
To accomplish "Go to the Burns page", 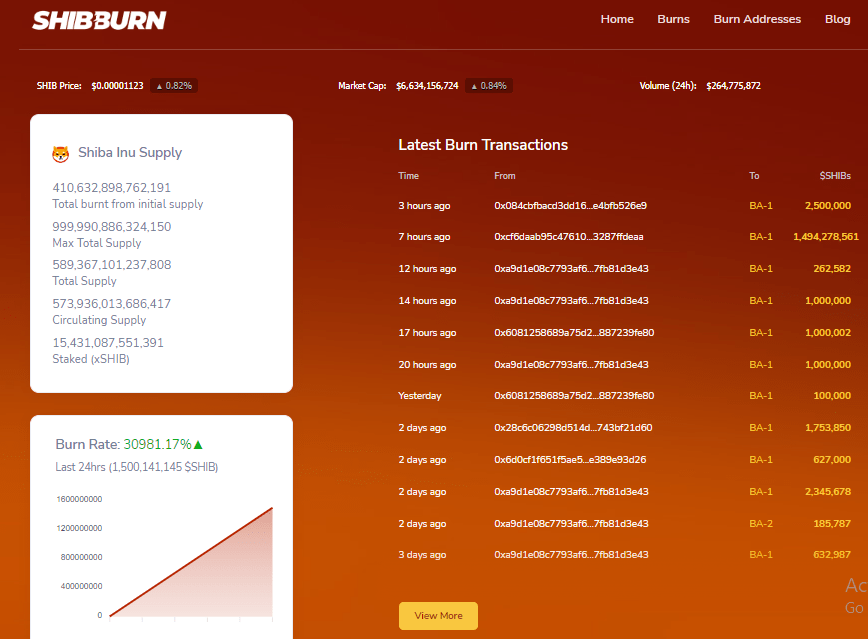I will click(673, 19).
